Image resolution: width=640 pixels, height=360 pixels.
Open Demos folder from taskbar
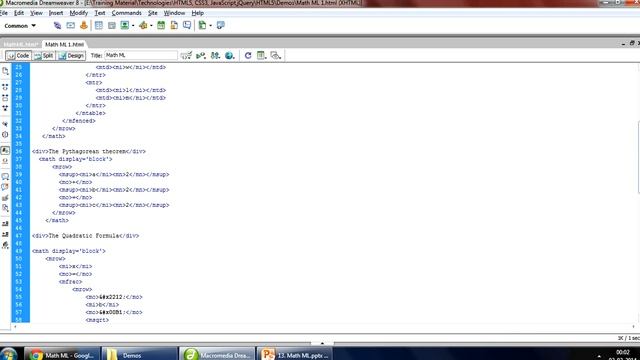[x=140, y=354]
